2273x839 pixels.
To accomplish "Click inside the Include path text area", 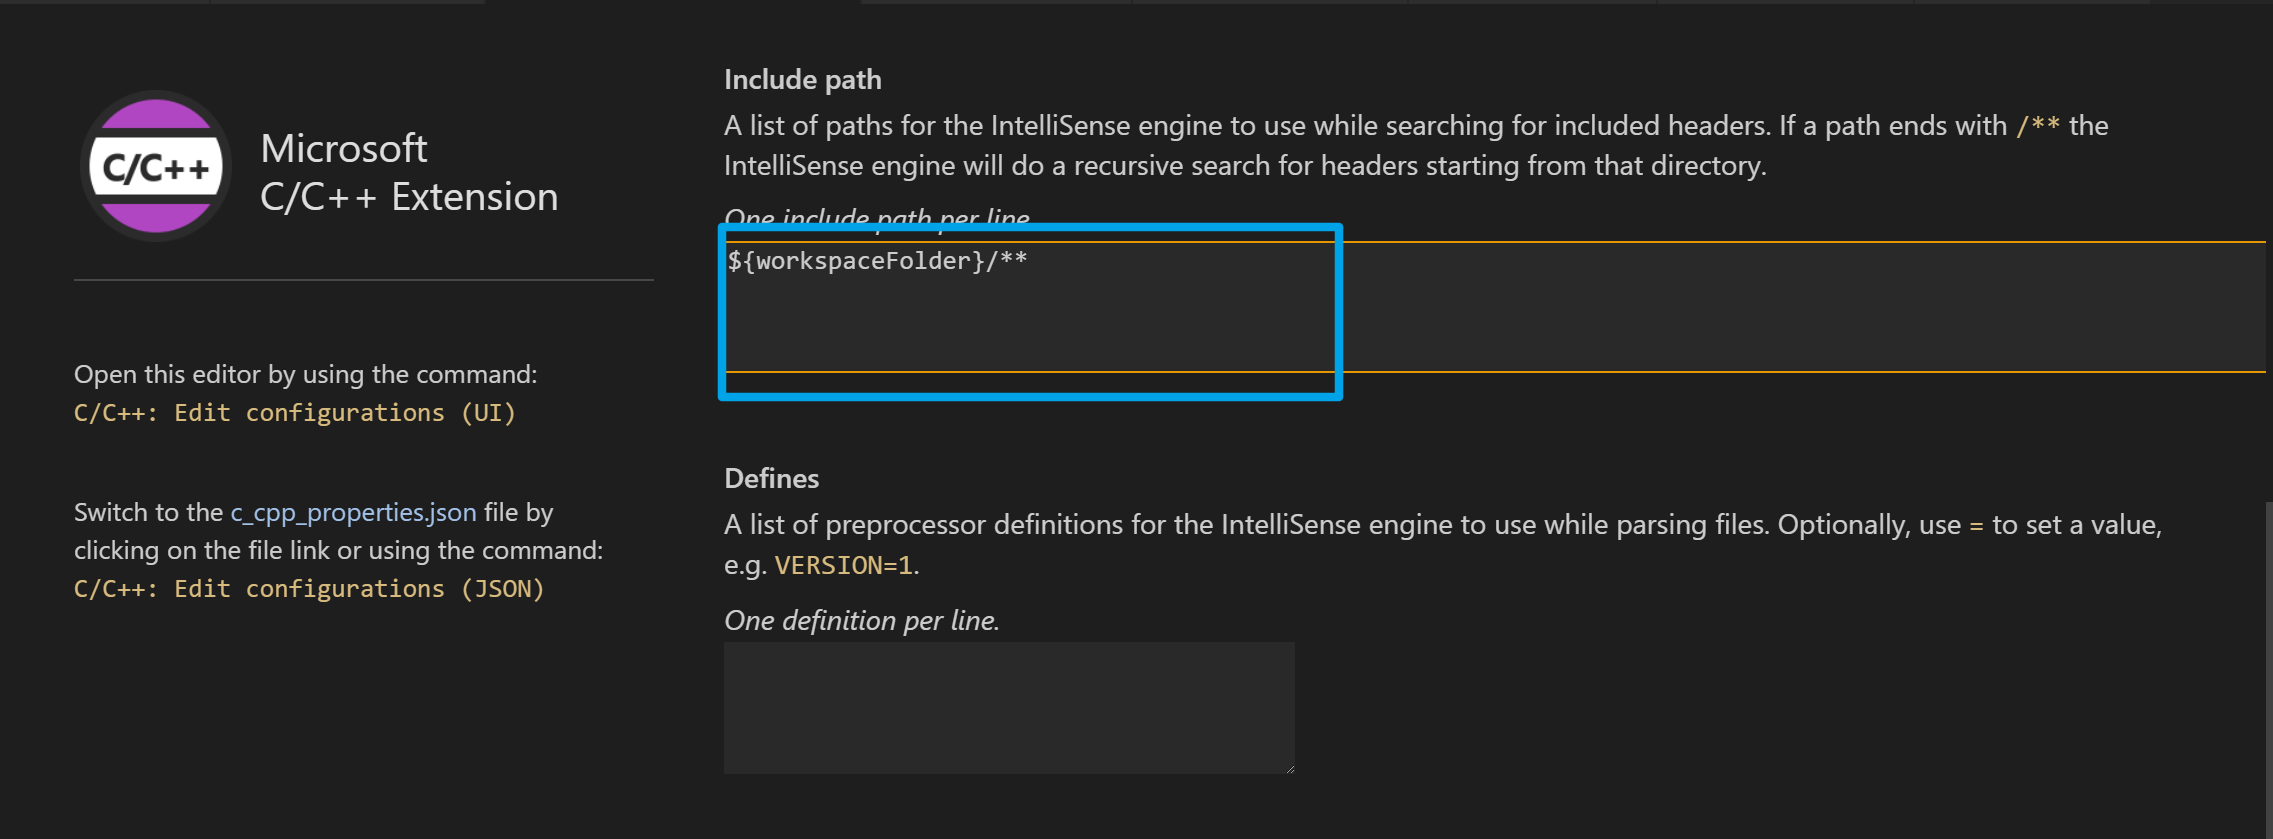I will point(1494,307).
